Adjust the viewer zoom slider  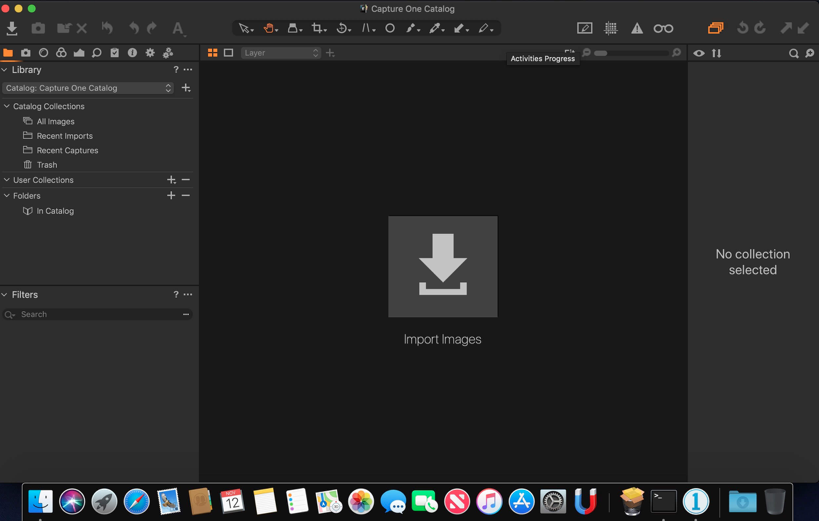click(x=631, y=53)
